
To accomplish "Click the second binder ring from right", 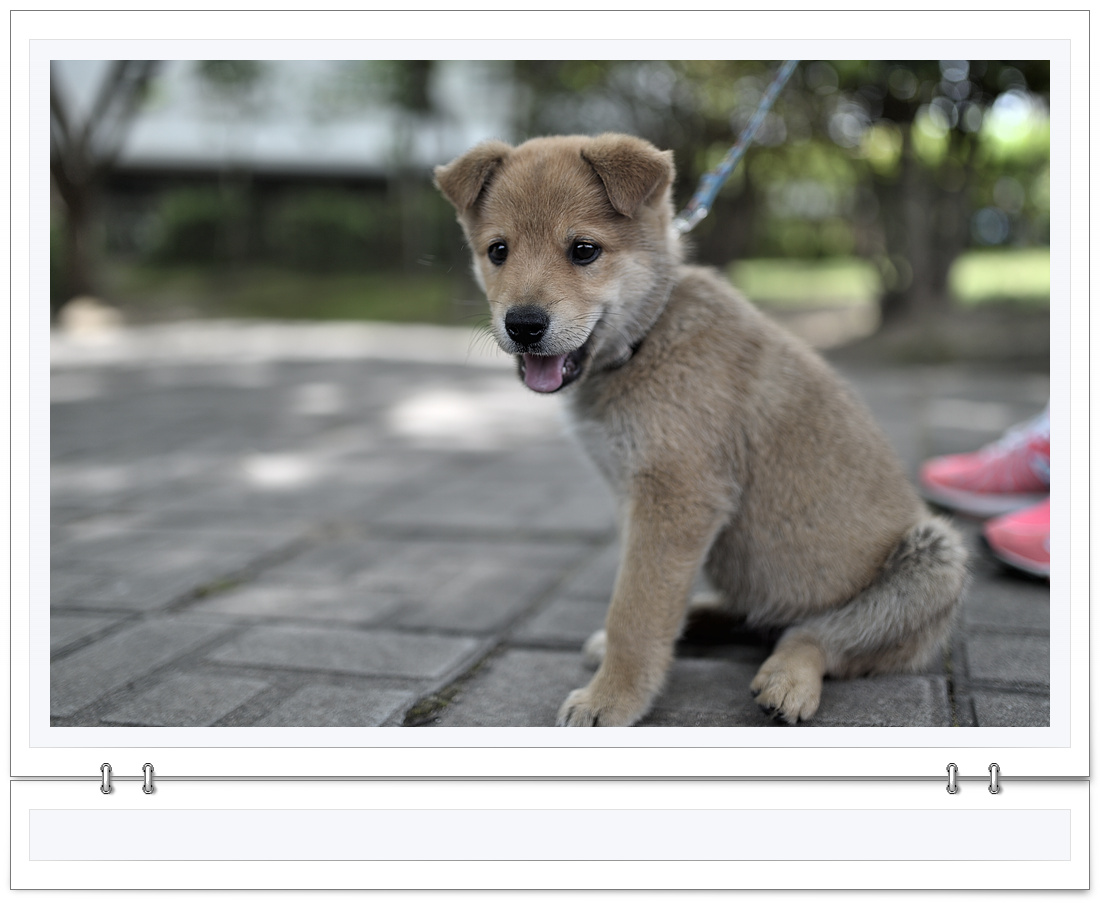I will [x=952, y=778].
